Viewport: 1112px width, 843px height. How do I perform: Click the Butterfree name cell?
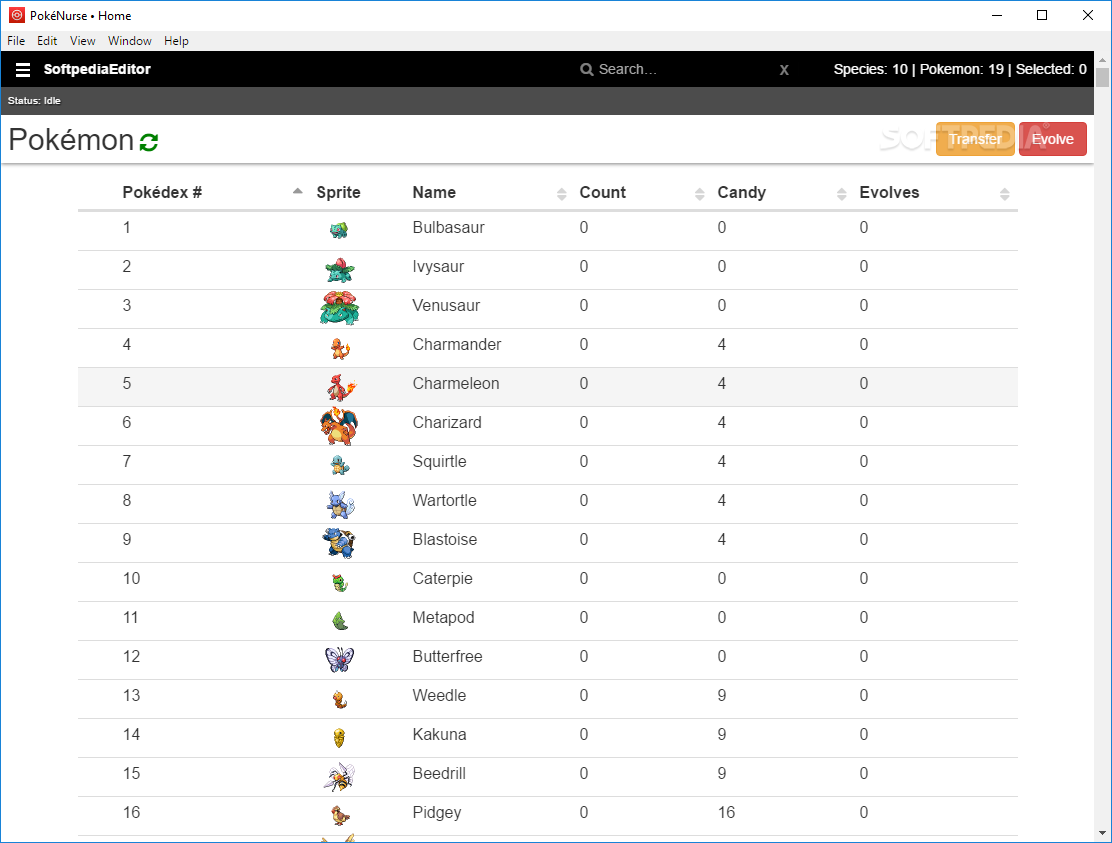pos(447,657)
